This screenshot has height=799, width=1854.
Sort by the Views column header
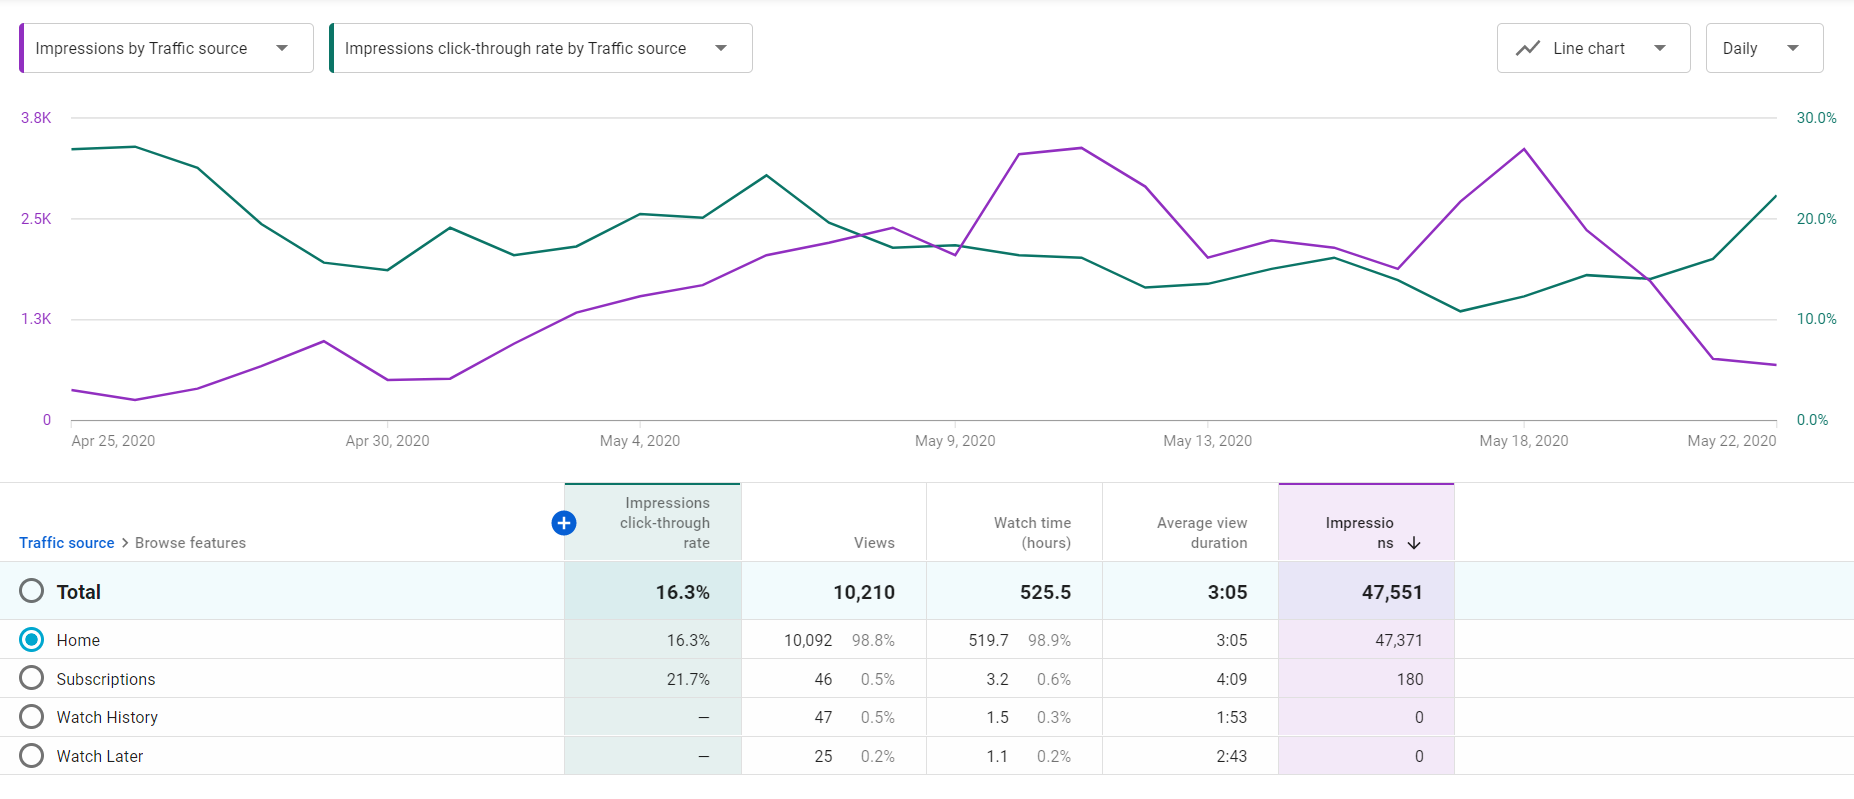(873, 543)
